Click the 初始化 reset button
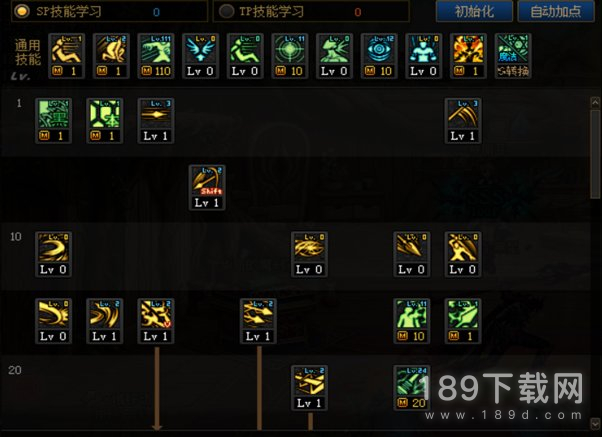This screenshot has width=602, height=437. (474, 11)
